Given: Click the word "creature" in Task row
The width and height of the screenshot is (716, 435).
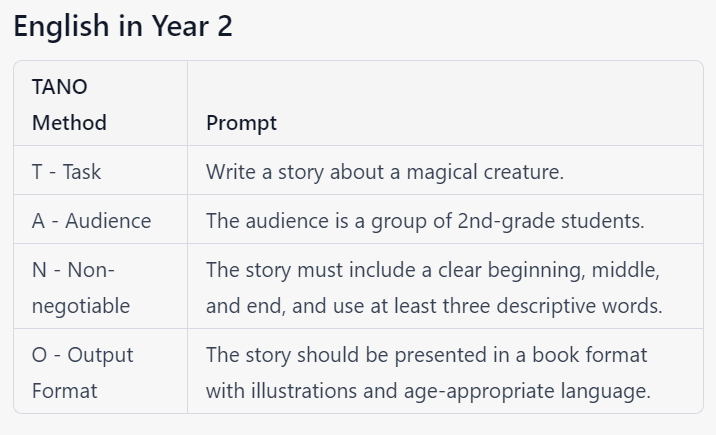Looking at the screenshot, I should tap(520, 172).
